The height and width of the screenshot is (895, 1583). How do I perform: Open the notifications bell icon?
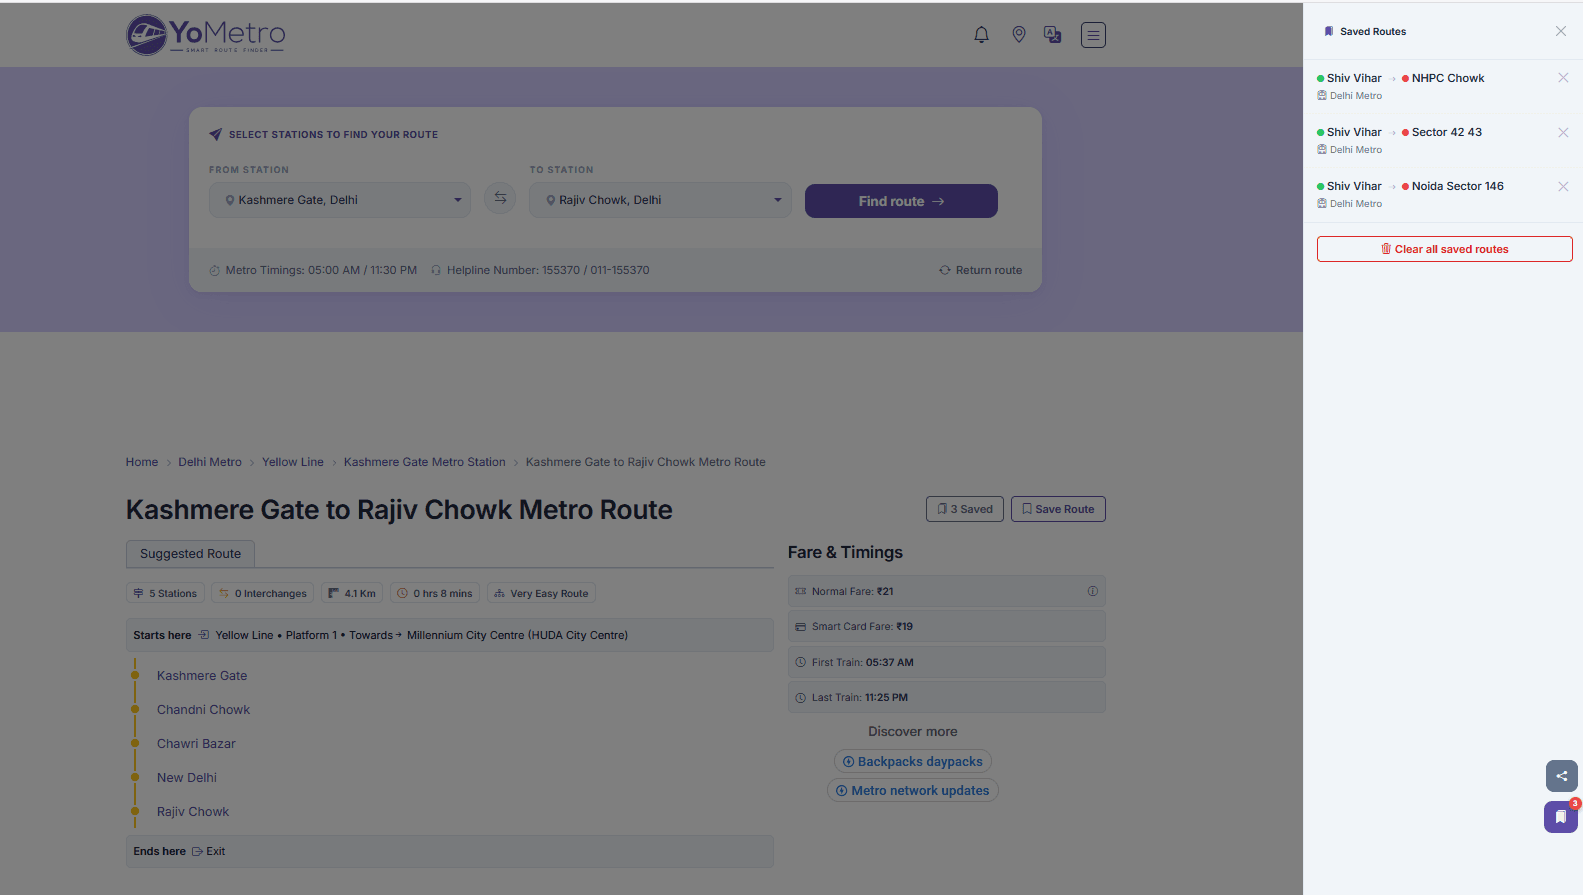[981, 35]
